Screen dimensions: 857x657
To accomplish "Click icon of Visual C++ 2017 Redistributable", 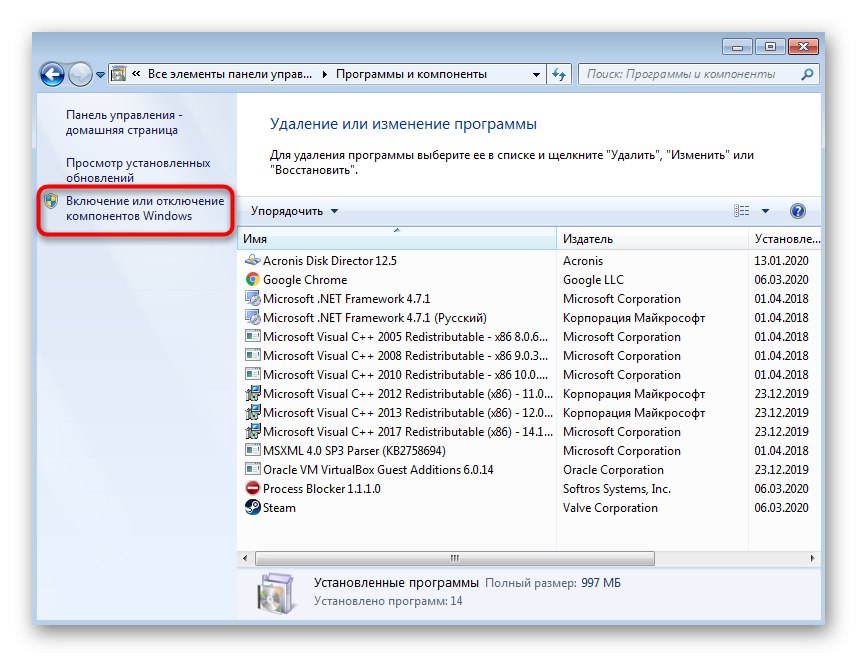I will click(x=253, y=431).
